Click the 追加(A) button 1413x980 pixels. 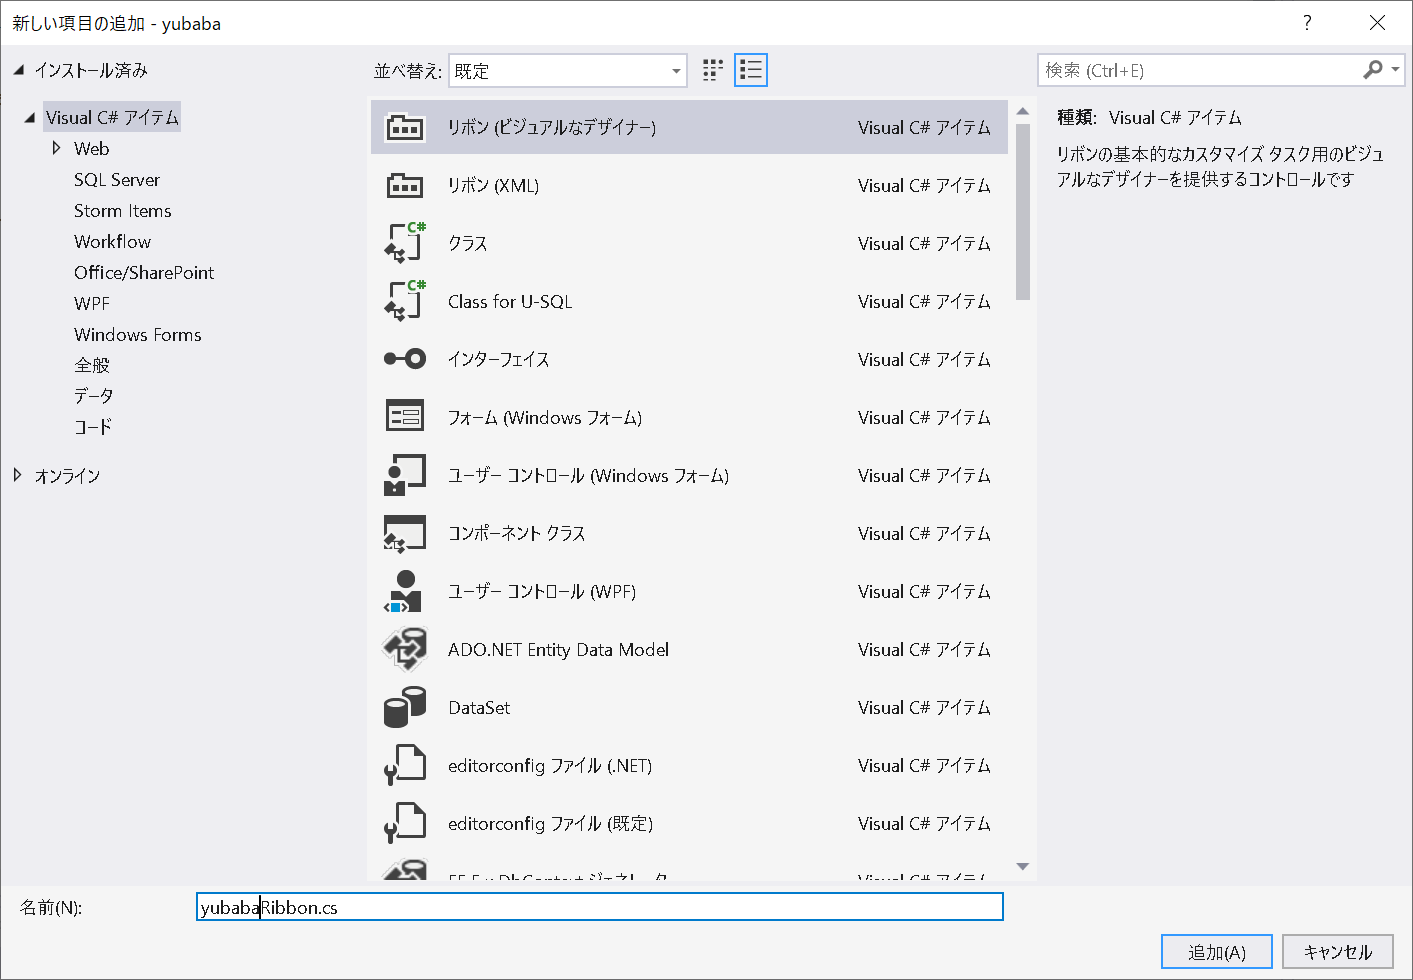(x=1217, y=952)
